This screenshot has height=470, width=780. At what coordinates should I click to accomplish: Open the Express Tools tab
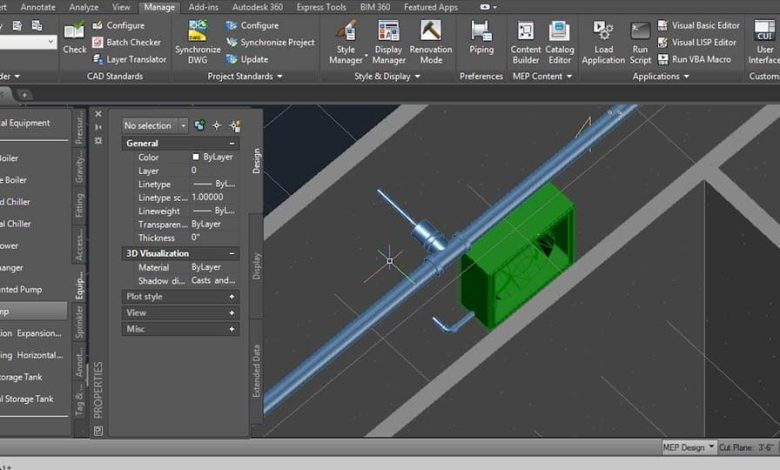coord(321,7)
